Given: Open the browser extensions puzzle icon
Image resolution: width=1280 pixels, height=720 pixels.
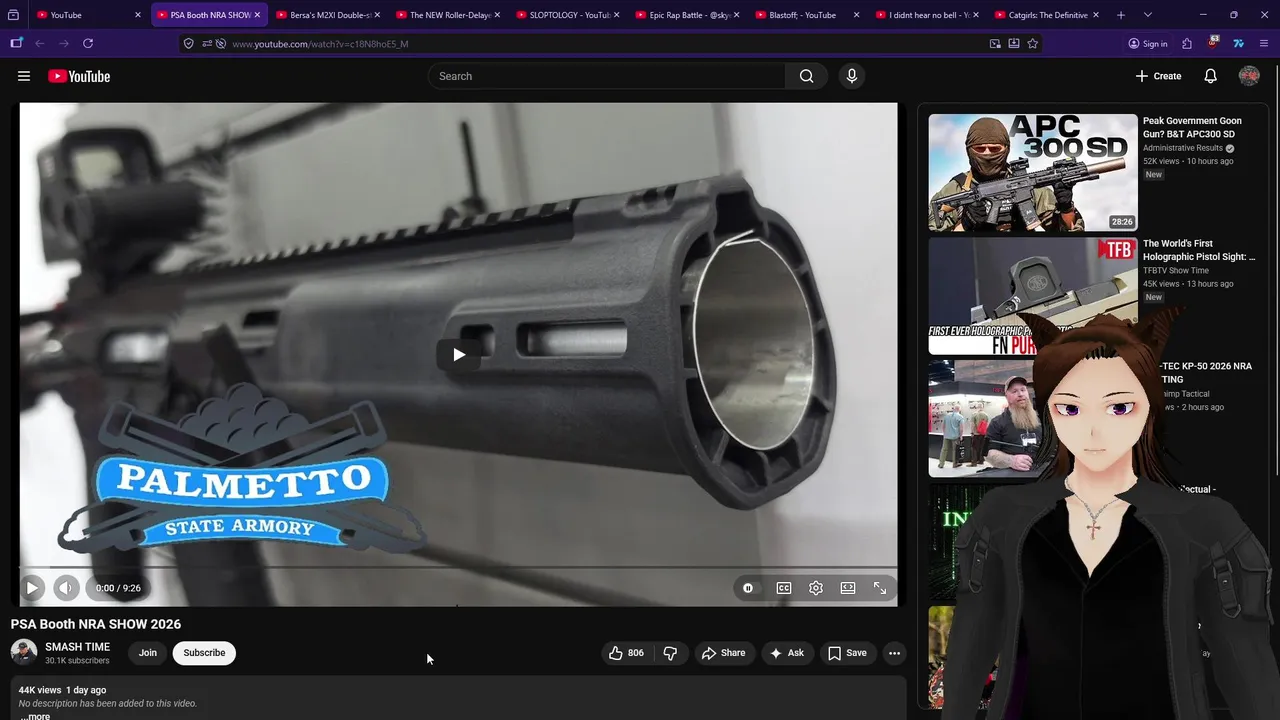Looking at the screenshot, I should click(x=1187, y=43).
